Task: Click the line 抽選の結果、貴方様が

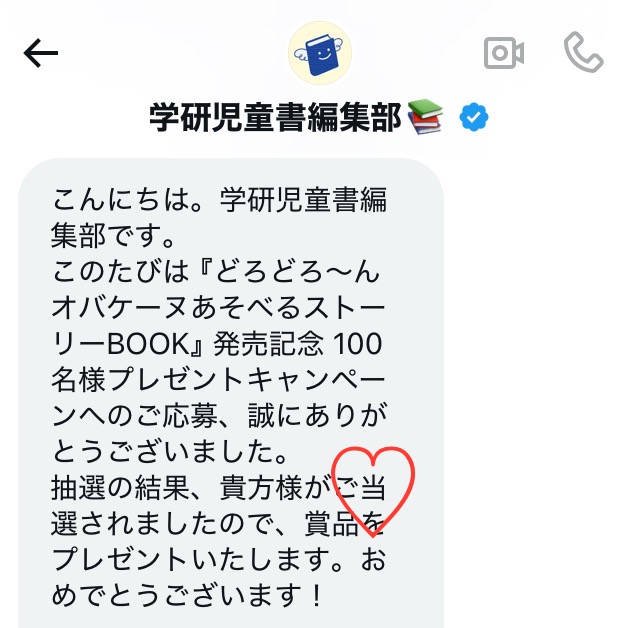Action: point(191,488)
